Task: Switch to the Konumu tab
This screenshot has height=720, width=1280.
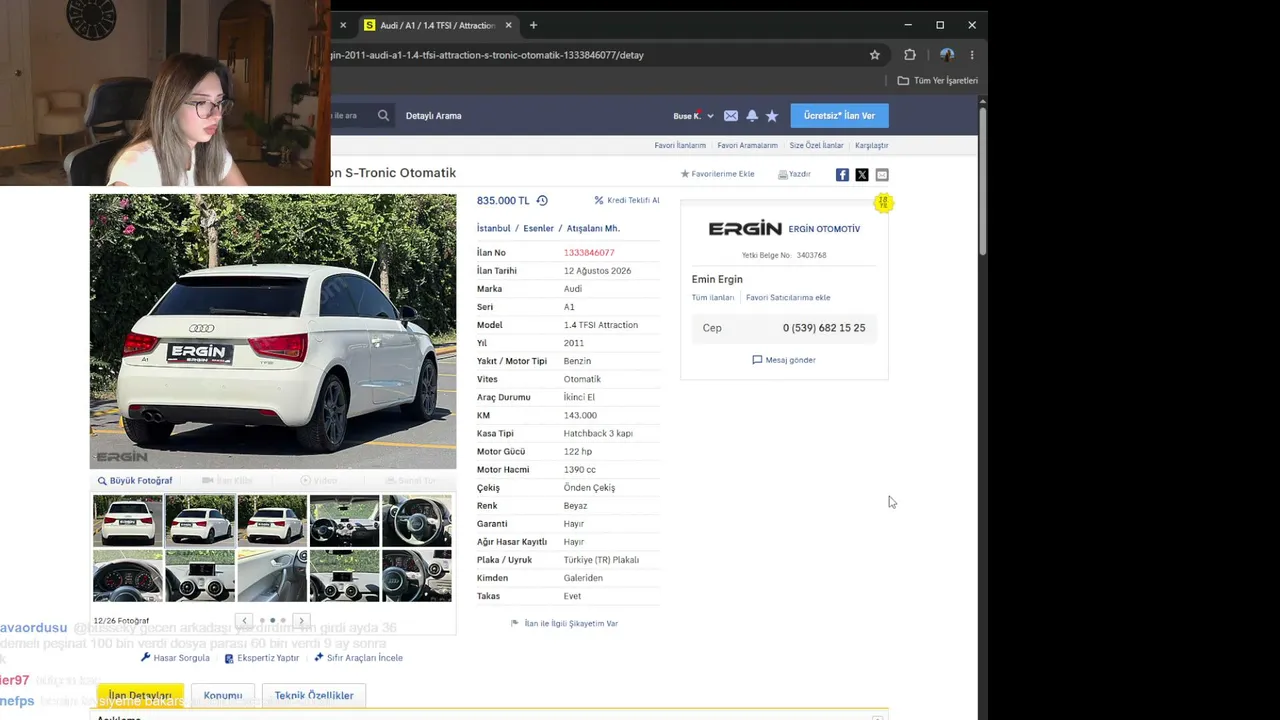Action: 223,695
